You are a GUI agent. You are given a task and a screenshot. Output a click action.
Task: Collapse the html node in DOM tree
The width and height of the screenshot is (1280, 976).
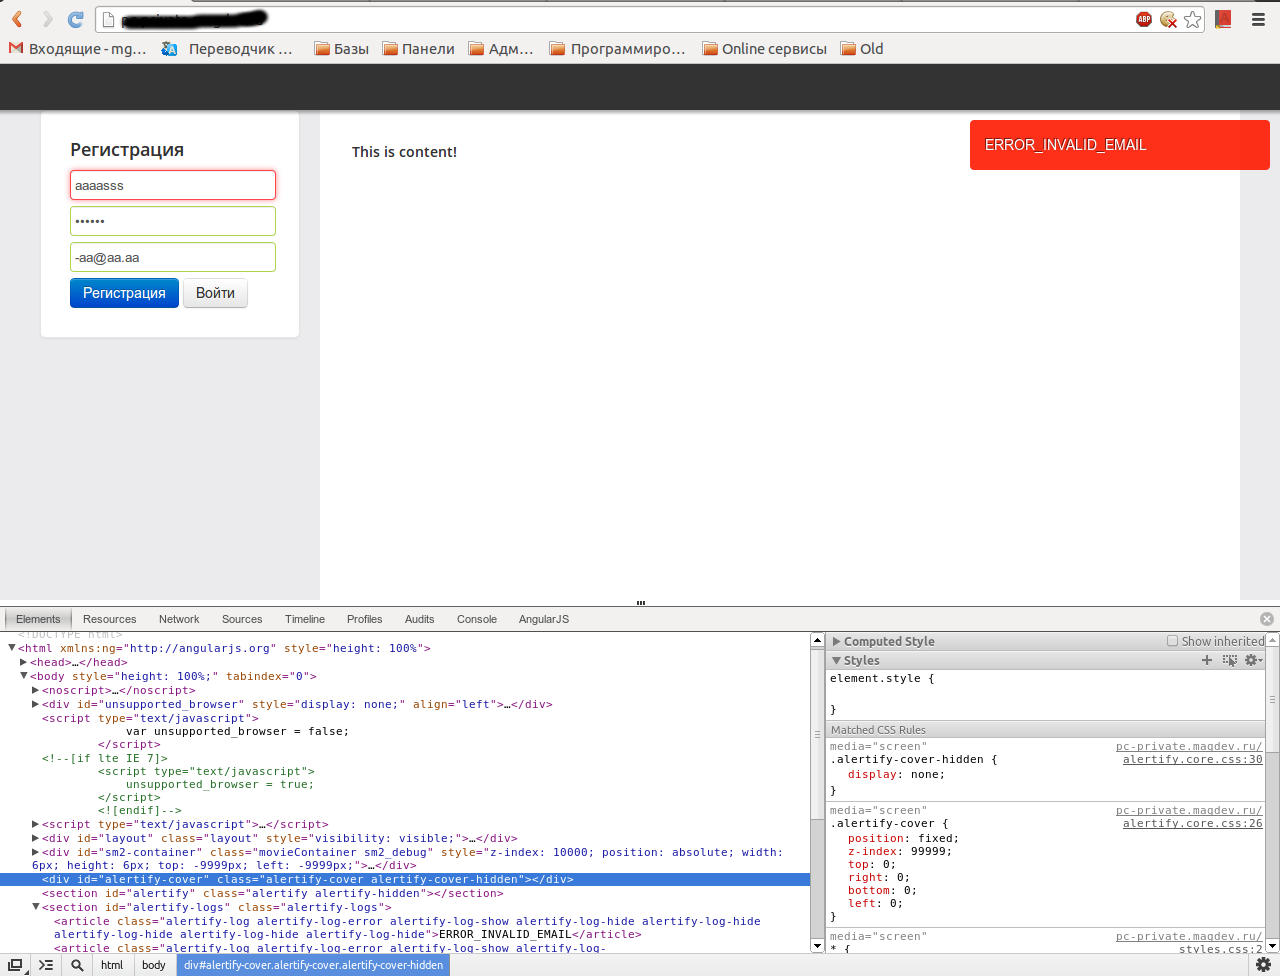[x=12, y=648]
